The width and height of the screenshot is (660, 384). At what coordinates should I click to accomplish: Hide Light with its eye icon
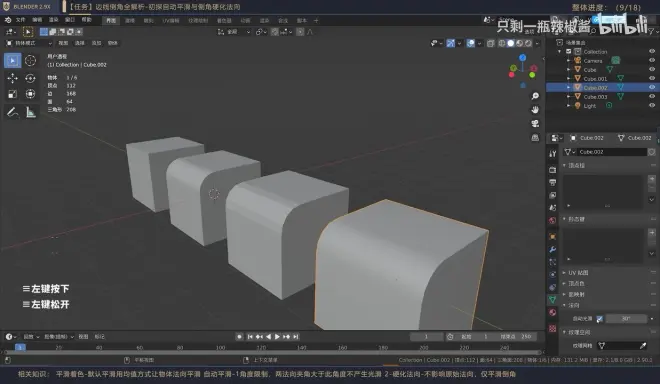click(x=652, y=106)
